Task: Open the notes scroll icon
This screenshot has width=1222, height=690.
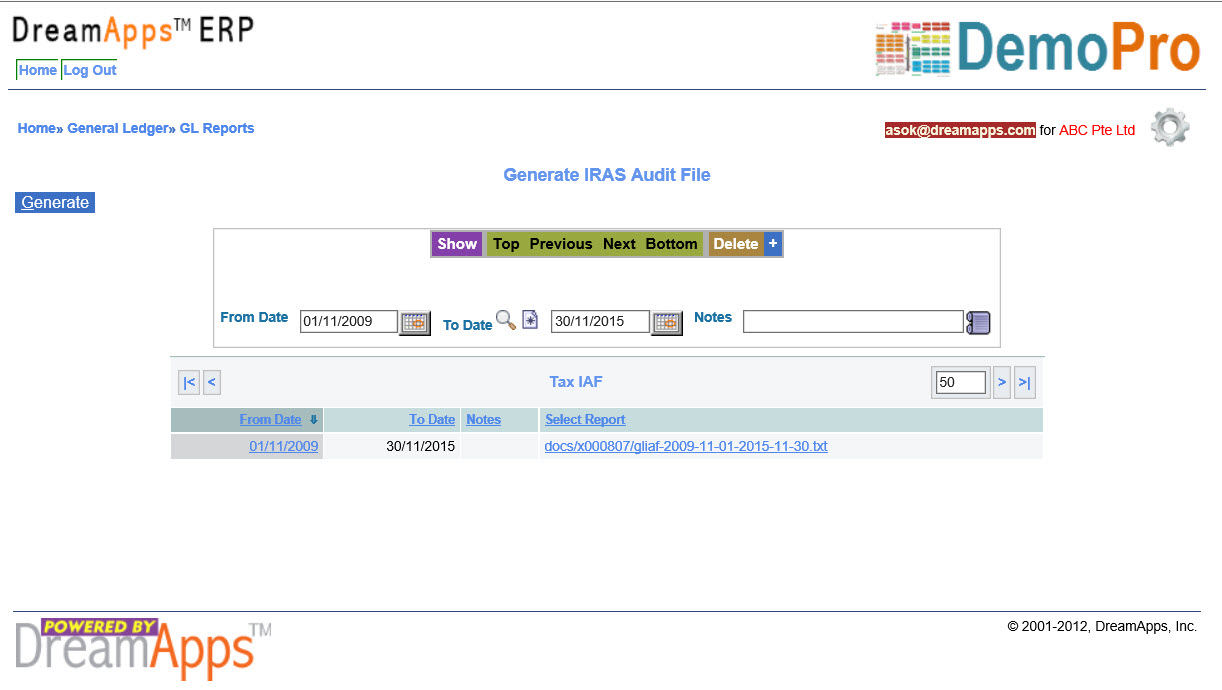Action: point(978,322)
